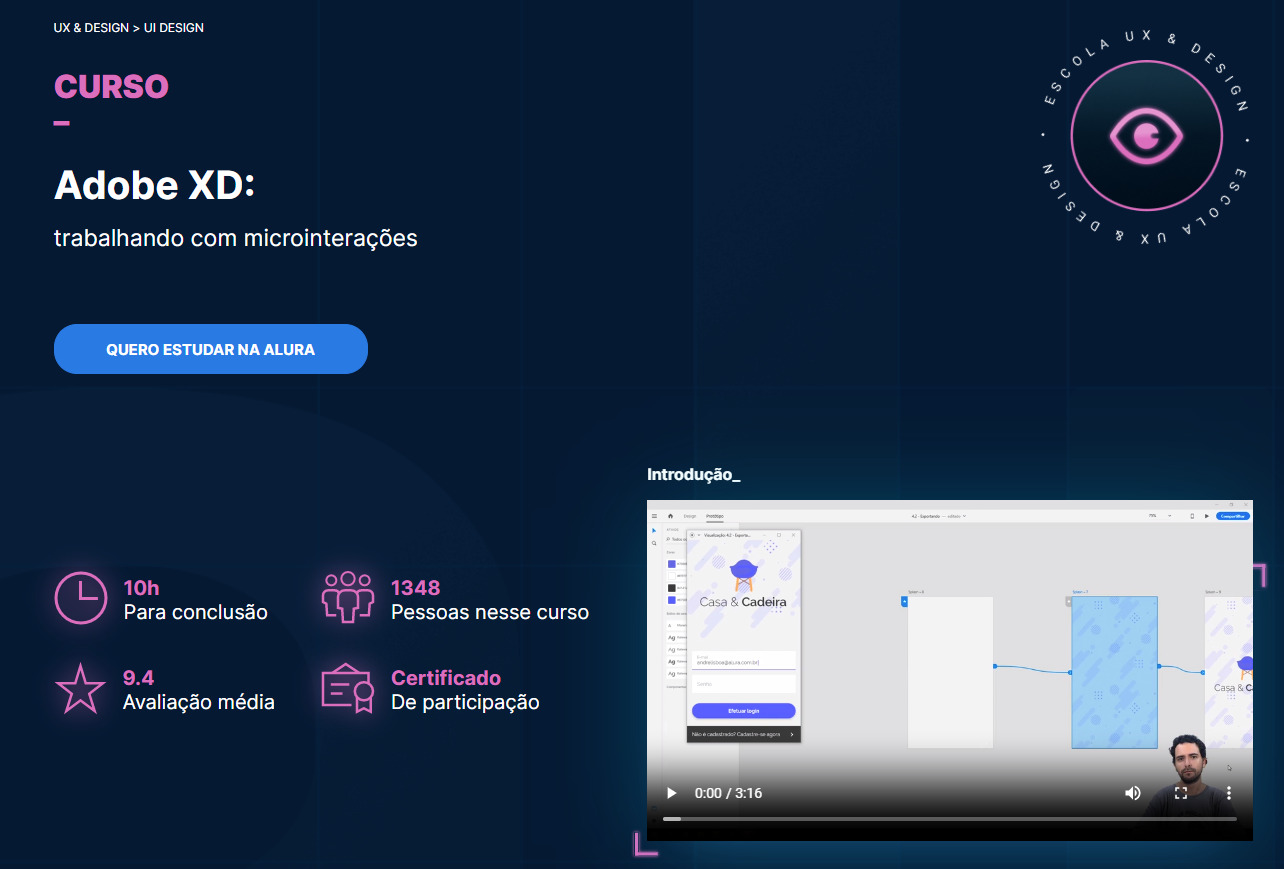
Task: Click the clock icon beside 10h
Action: click(80, 598)
